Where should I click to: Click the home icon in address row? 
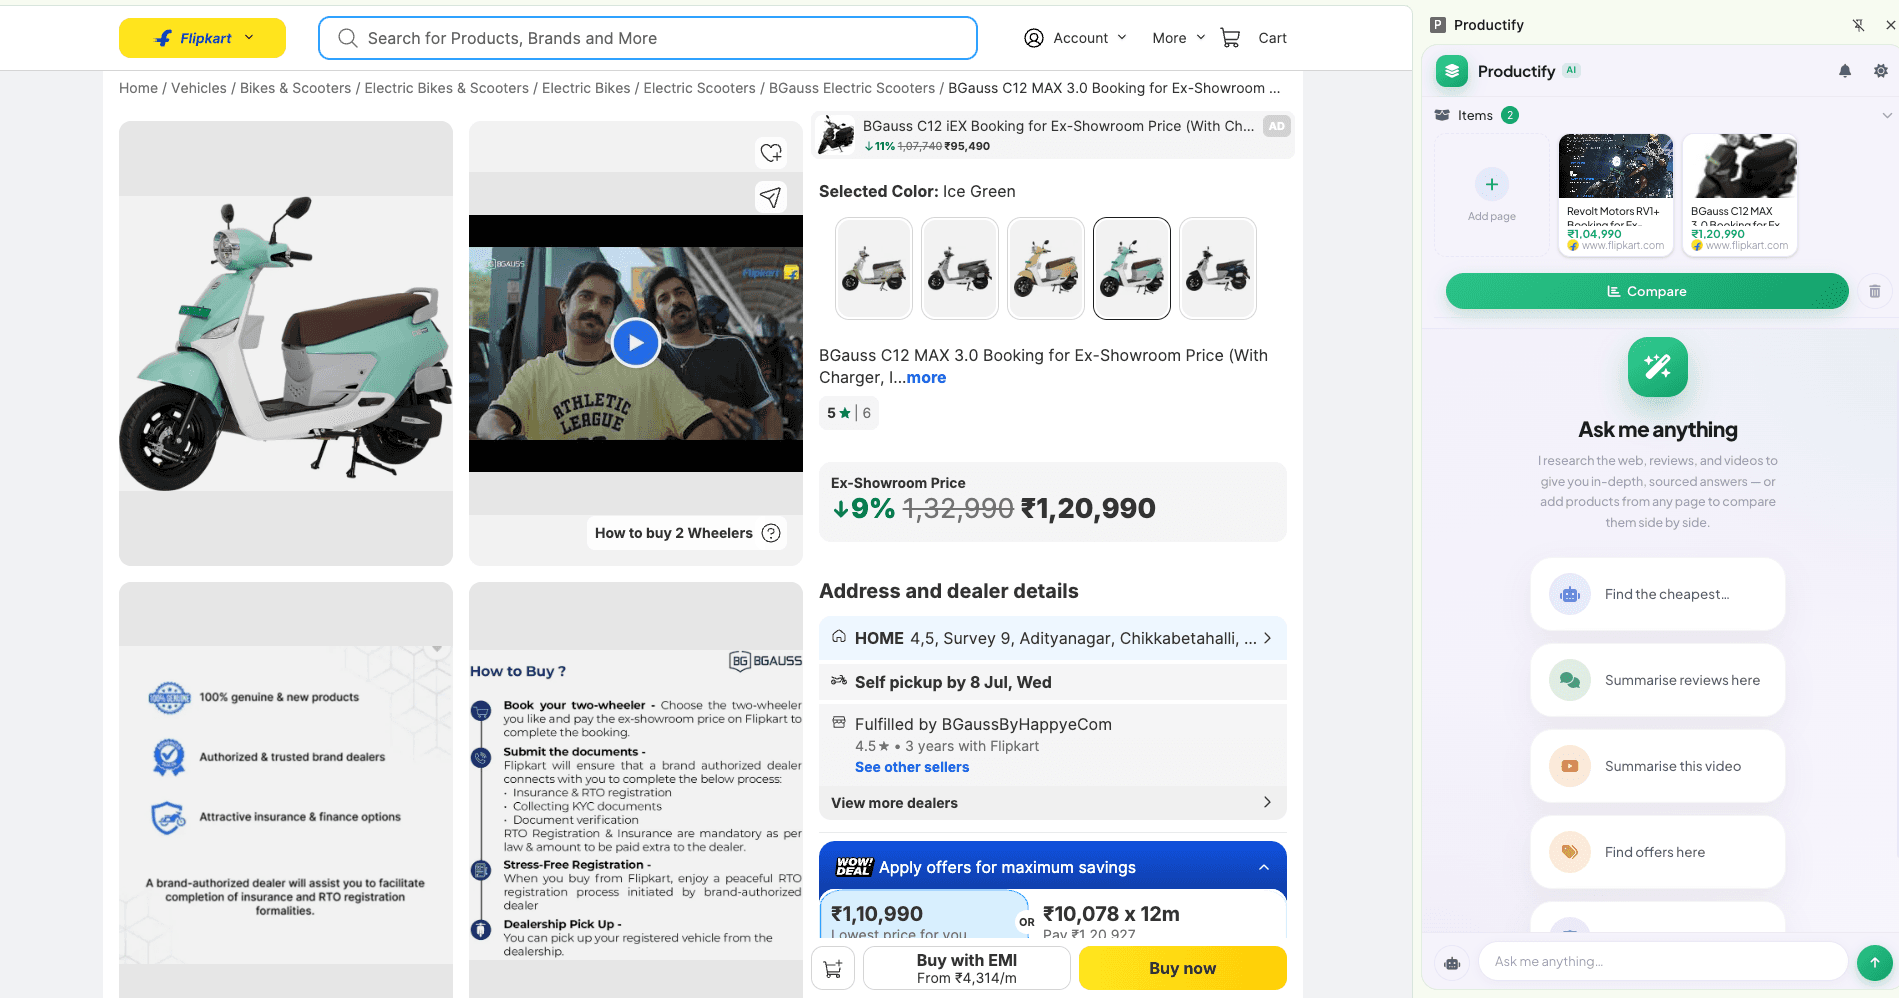point(839,637)
